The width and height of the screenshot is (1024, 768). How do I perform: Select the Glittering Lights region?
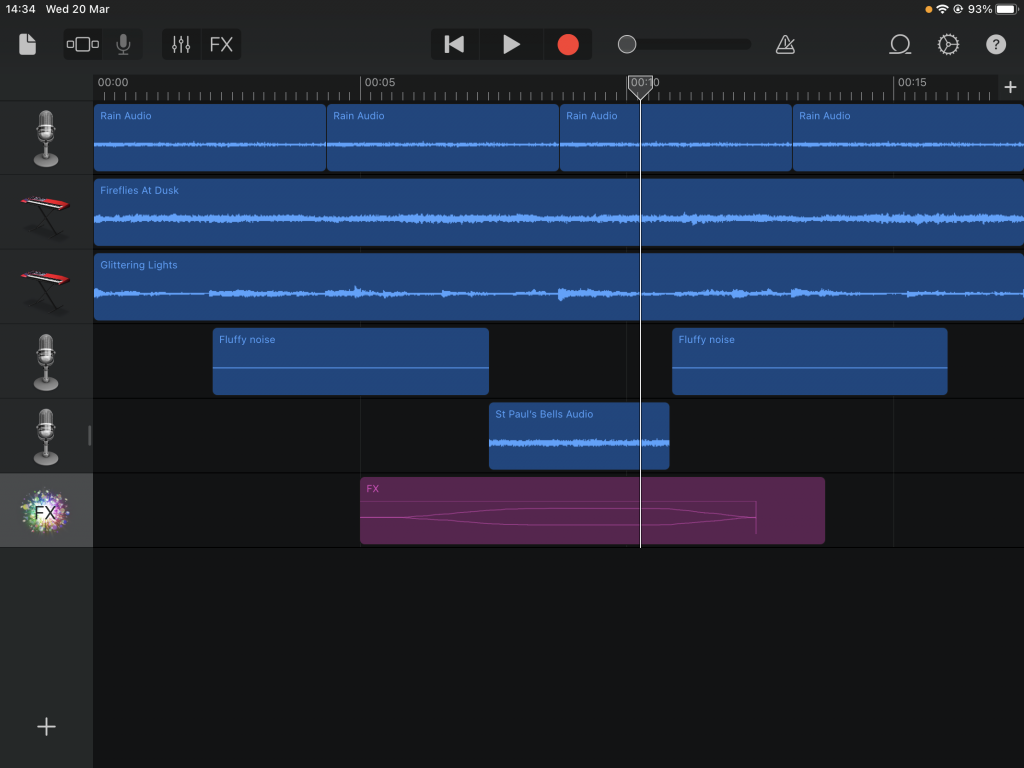pyautogui.click(x=559, y=287)
